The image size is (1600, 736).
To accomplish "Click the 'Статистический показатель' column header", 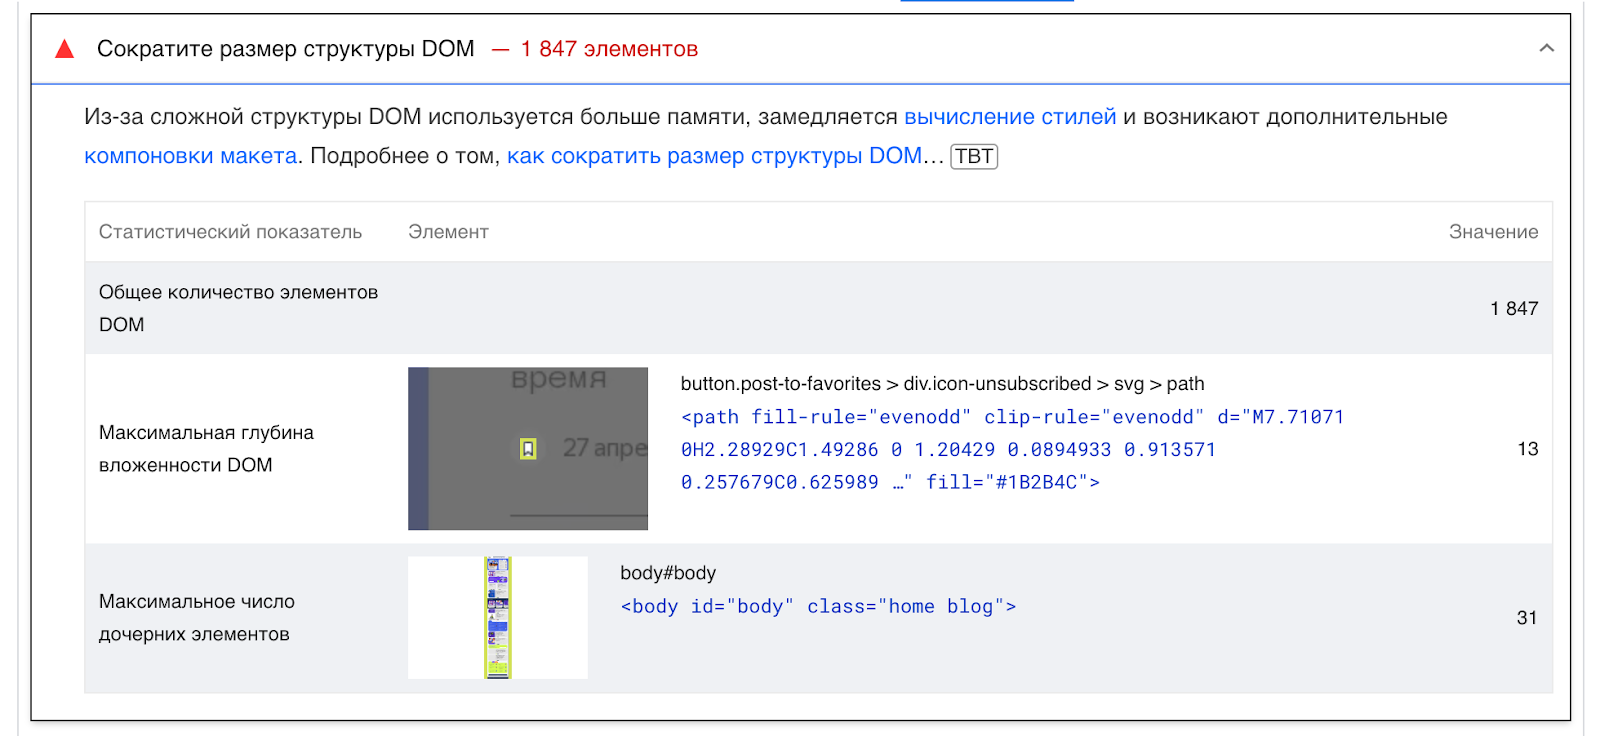I will pyautogui.click(x=230, y=232).
